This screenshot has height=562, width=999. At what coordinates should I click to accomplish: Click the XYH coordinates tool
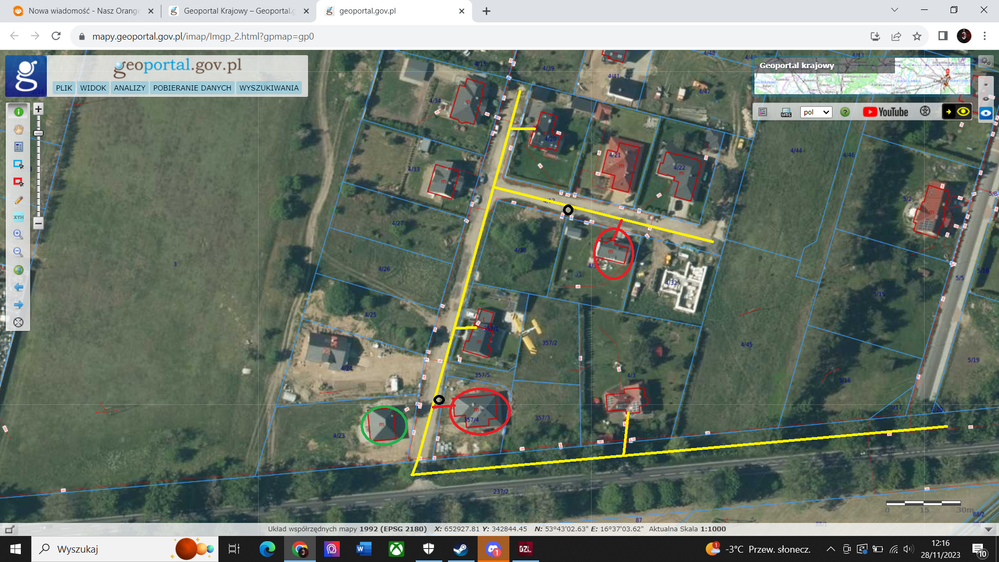click(x=18, y=217)
